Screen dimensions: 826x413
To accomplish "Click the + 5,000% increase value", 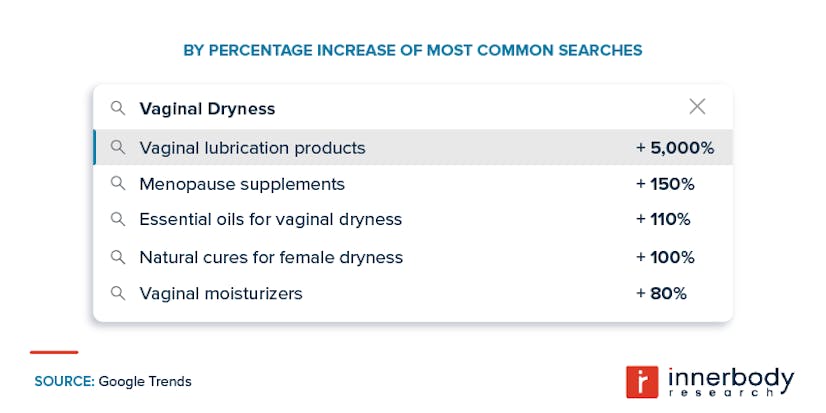I will pos(675,148).
